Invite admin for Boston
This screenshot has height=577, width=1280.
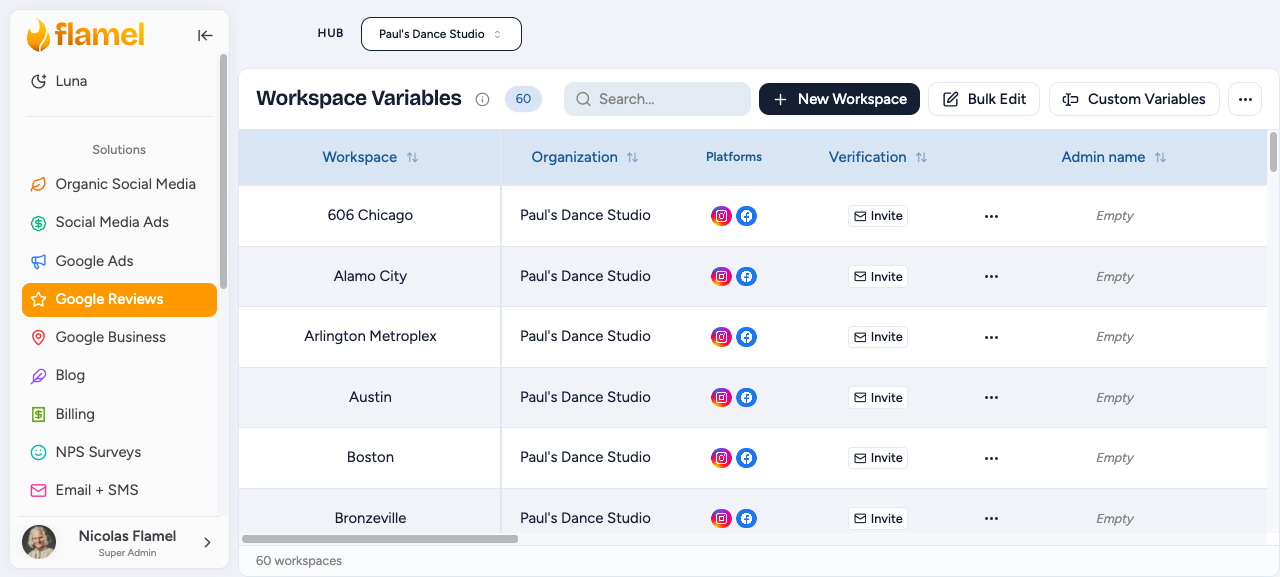[878, 458]
